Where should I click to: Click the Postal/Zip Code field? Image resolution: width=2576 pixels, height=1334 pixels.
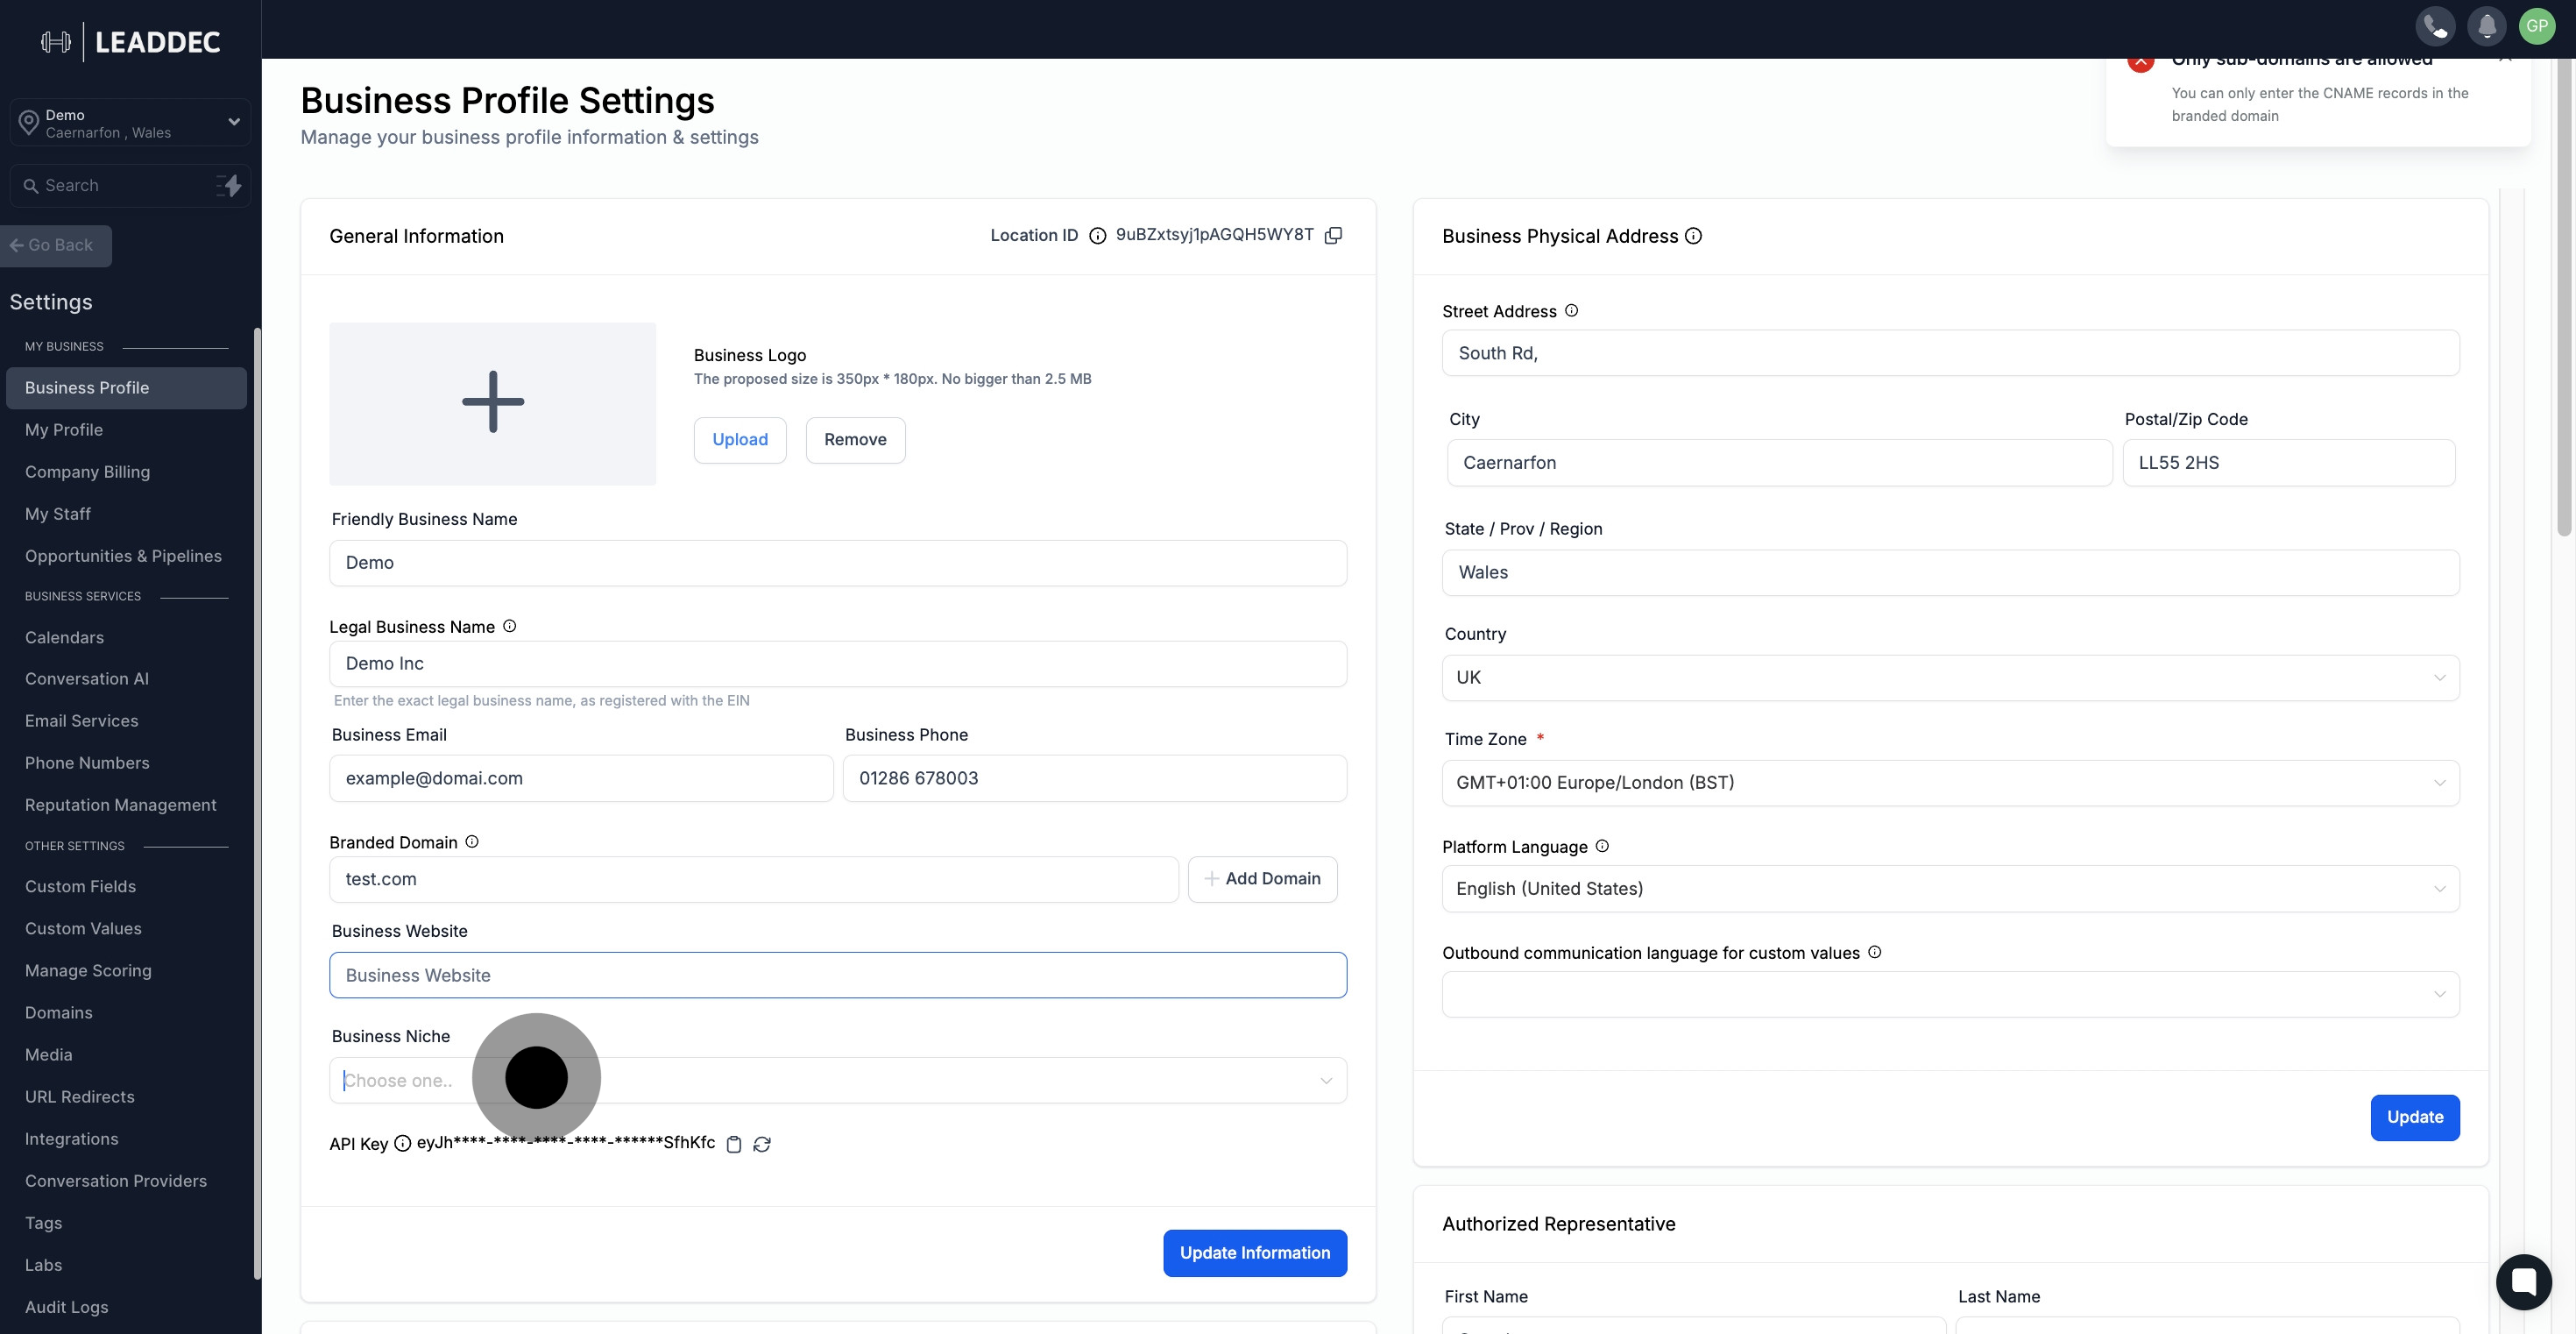coord(2288,463)
